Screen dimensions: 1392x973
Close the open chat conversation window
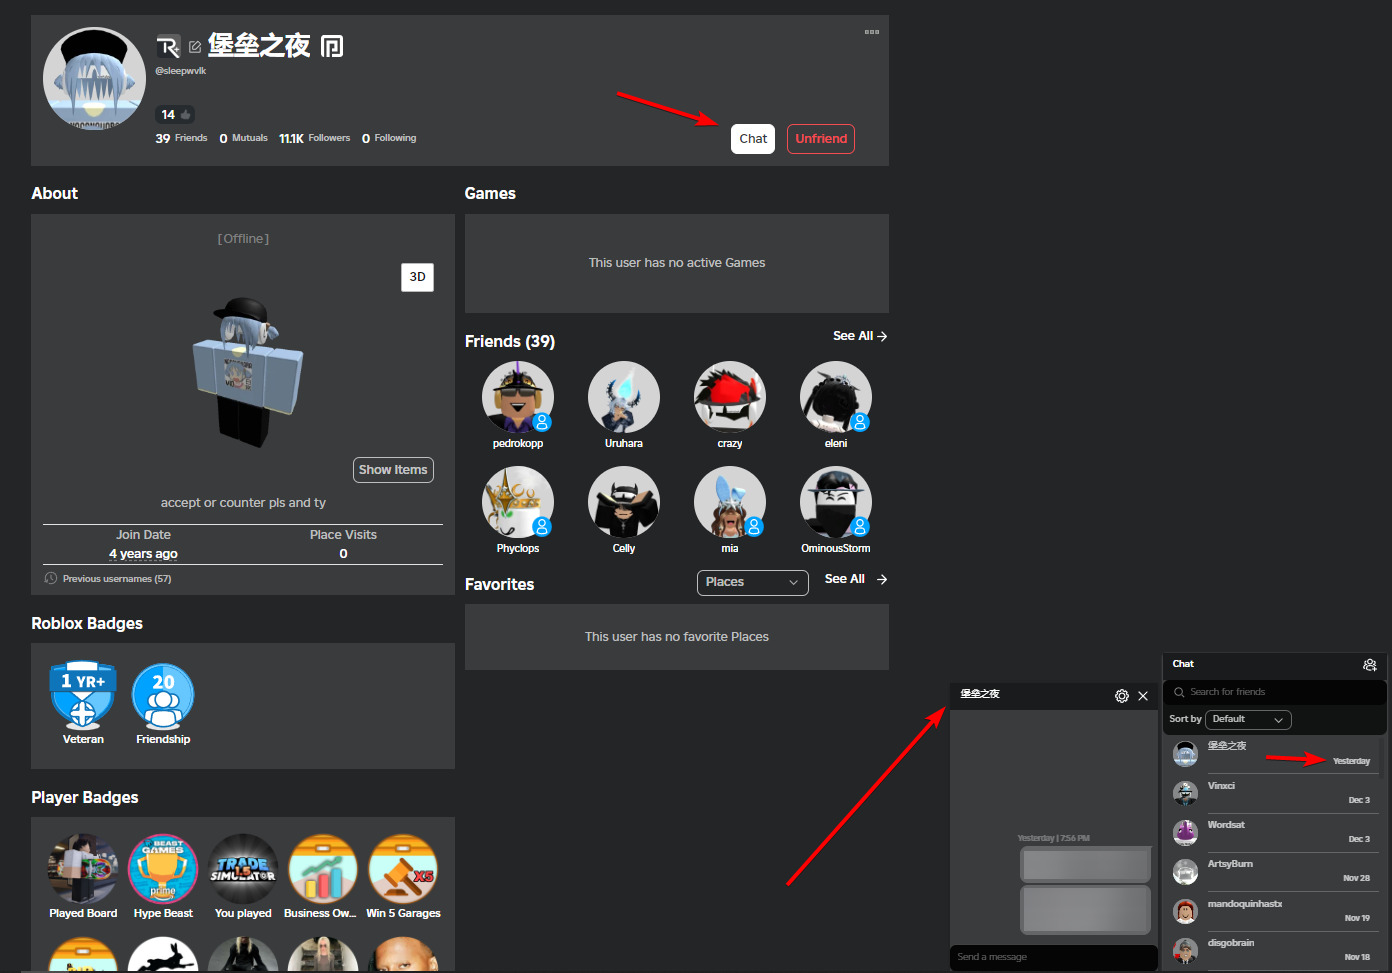click(x=1143, y=696)
